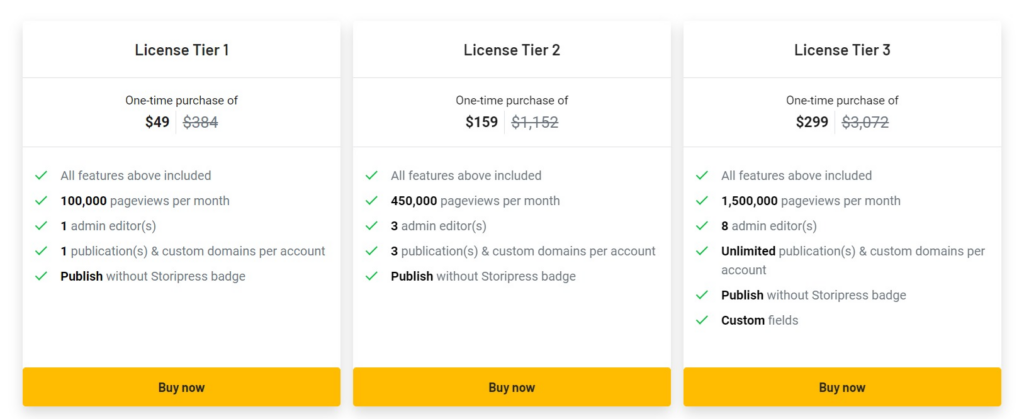Click the crossed-out $1,152 price

(535, 123)
